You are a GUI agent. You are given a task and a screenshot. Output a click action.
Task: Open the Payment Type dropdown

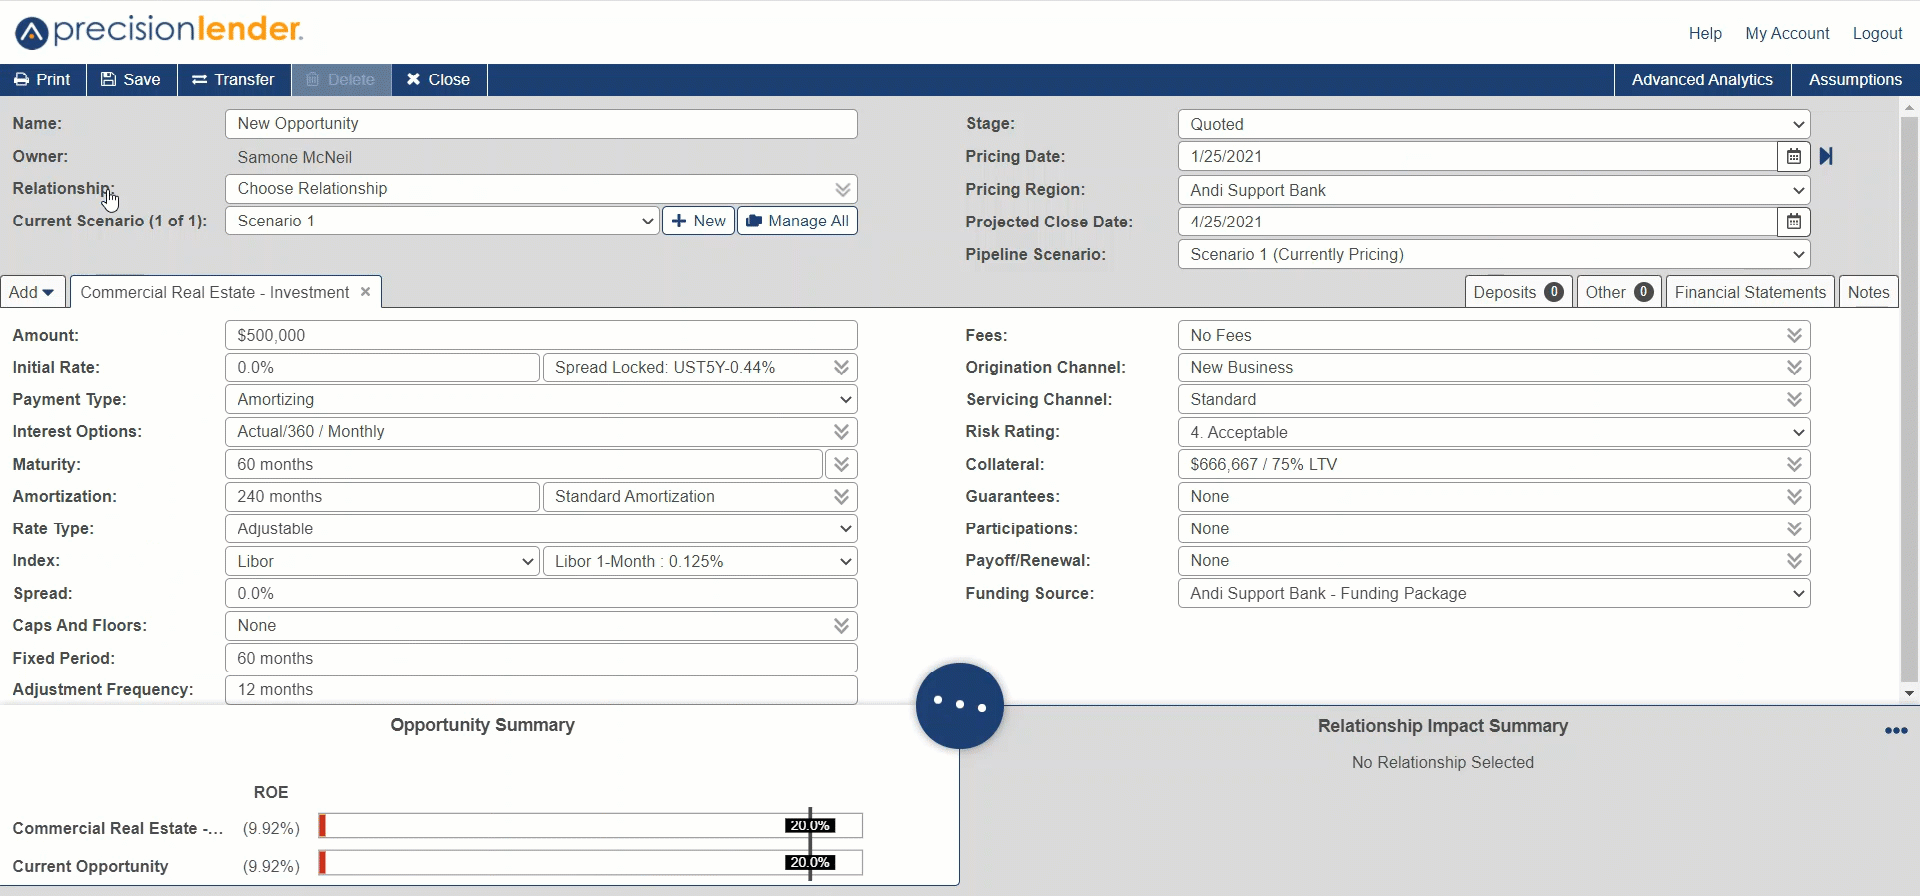541,399
